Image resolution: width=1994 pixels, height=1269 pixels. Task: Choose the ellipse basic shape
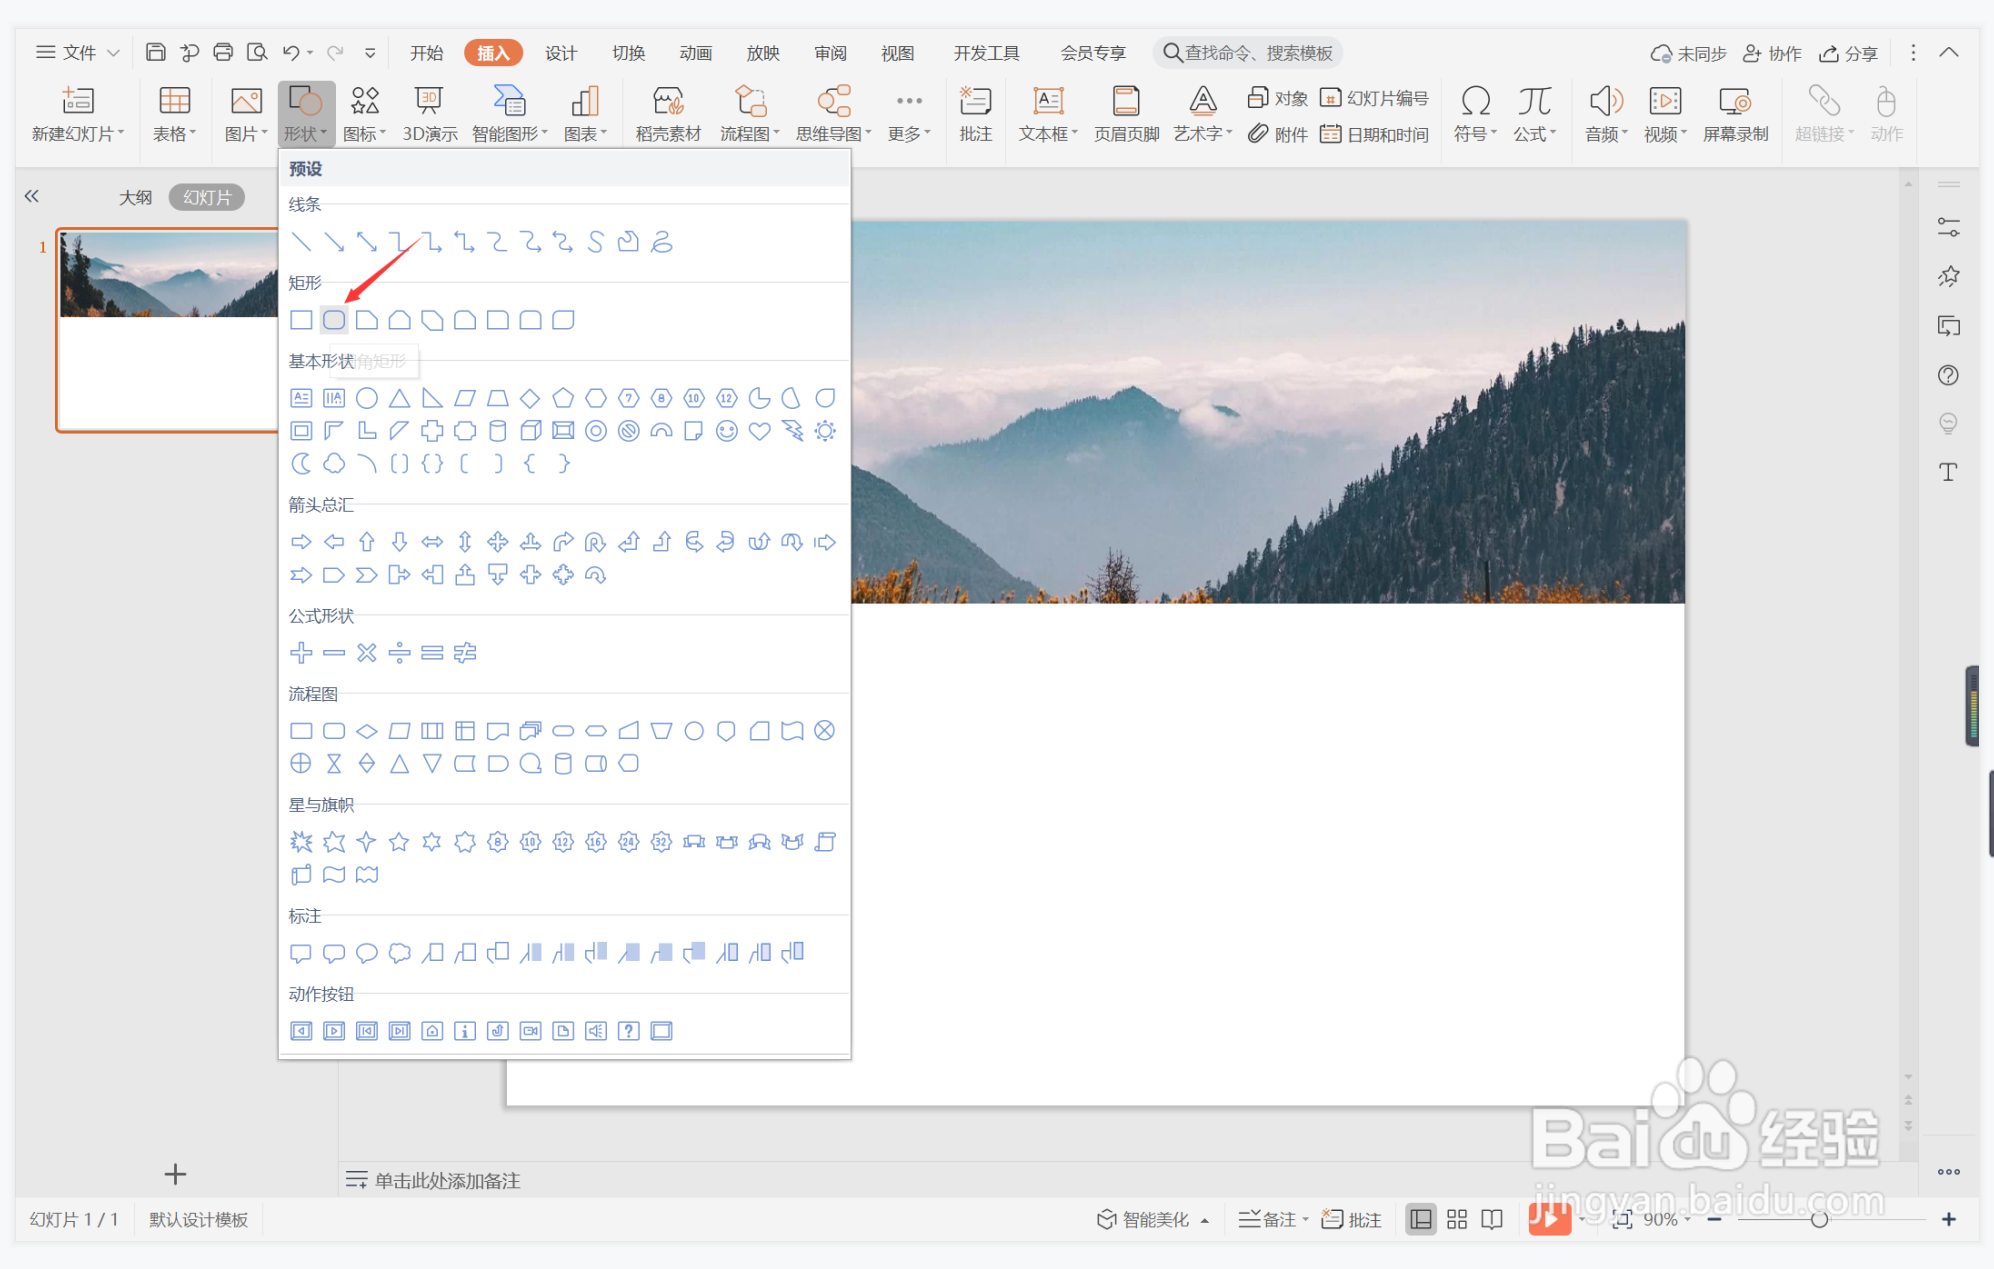coord(367,398)
